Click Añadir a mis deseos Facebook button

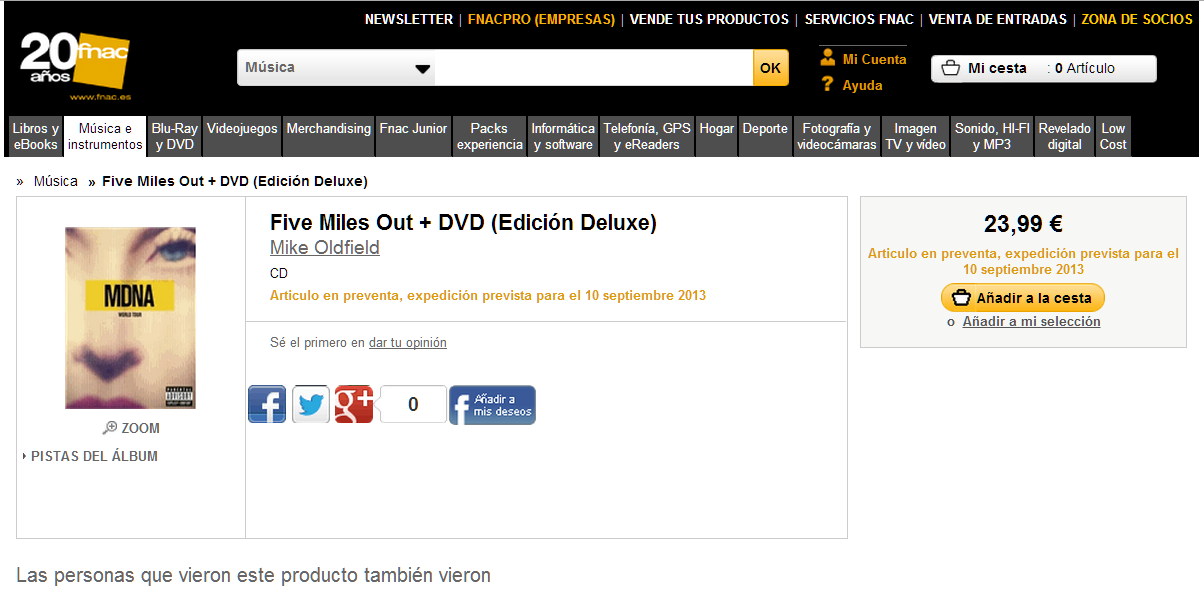(492, 405)
